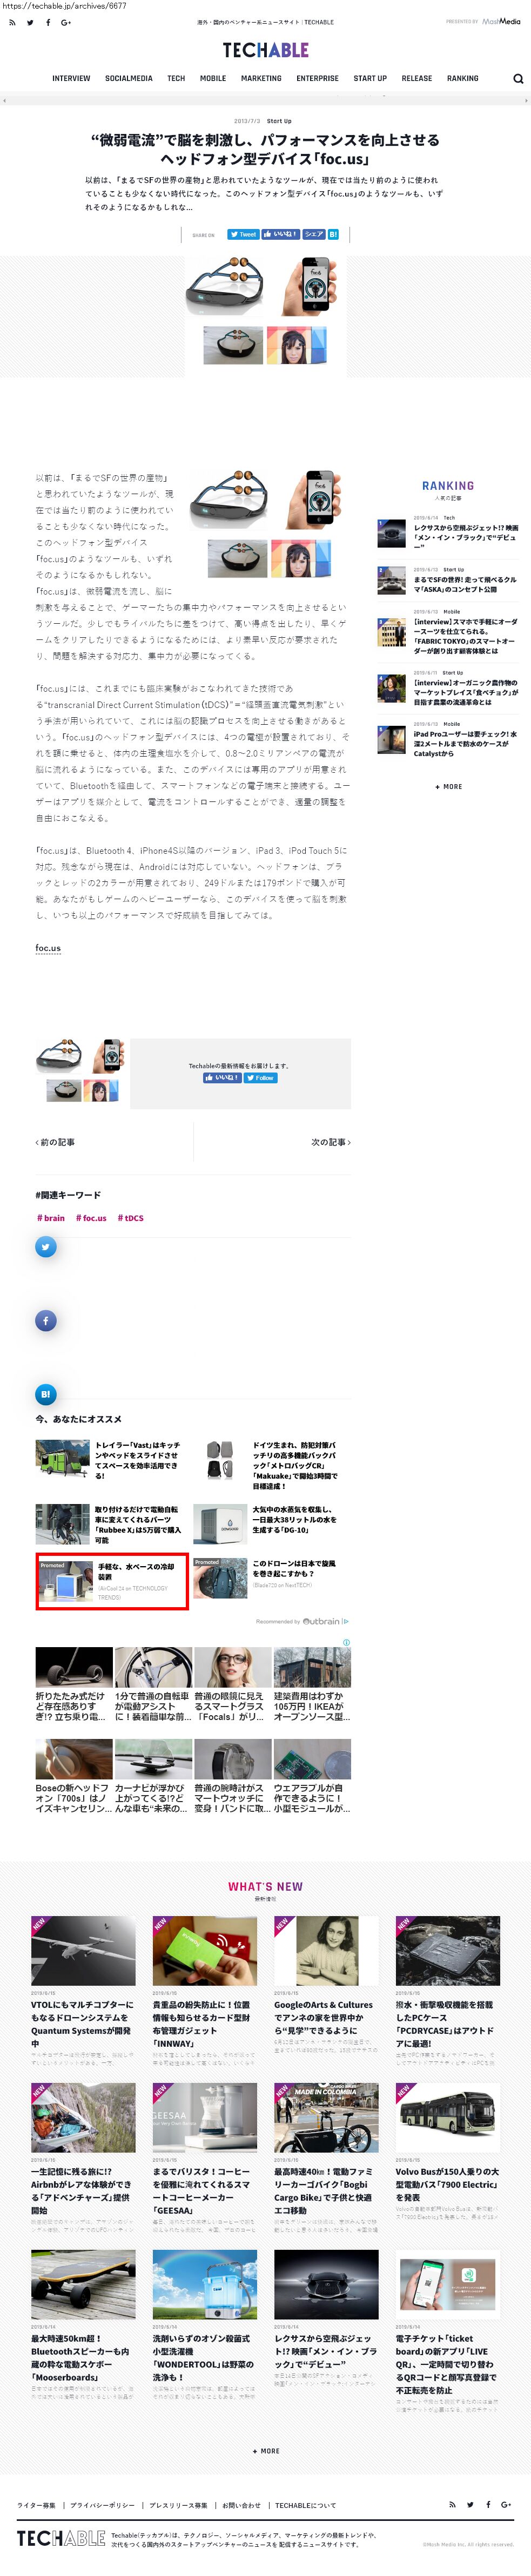
Task: Follow Techable with the Twitter Follow button
Action: 261,1078
